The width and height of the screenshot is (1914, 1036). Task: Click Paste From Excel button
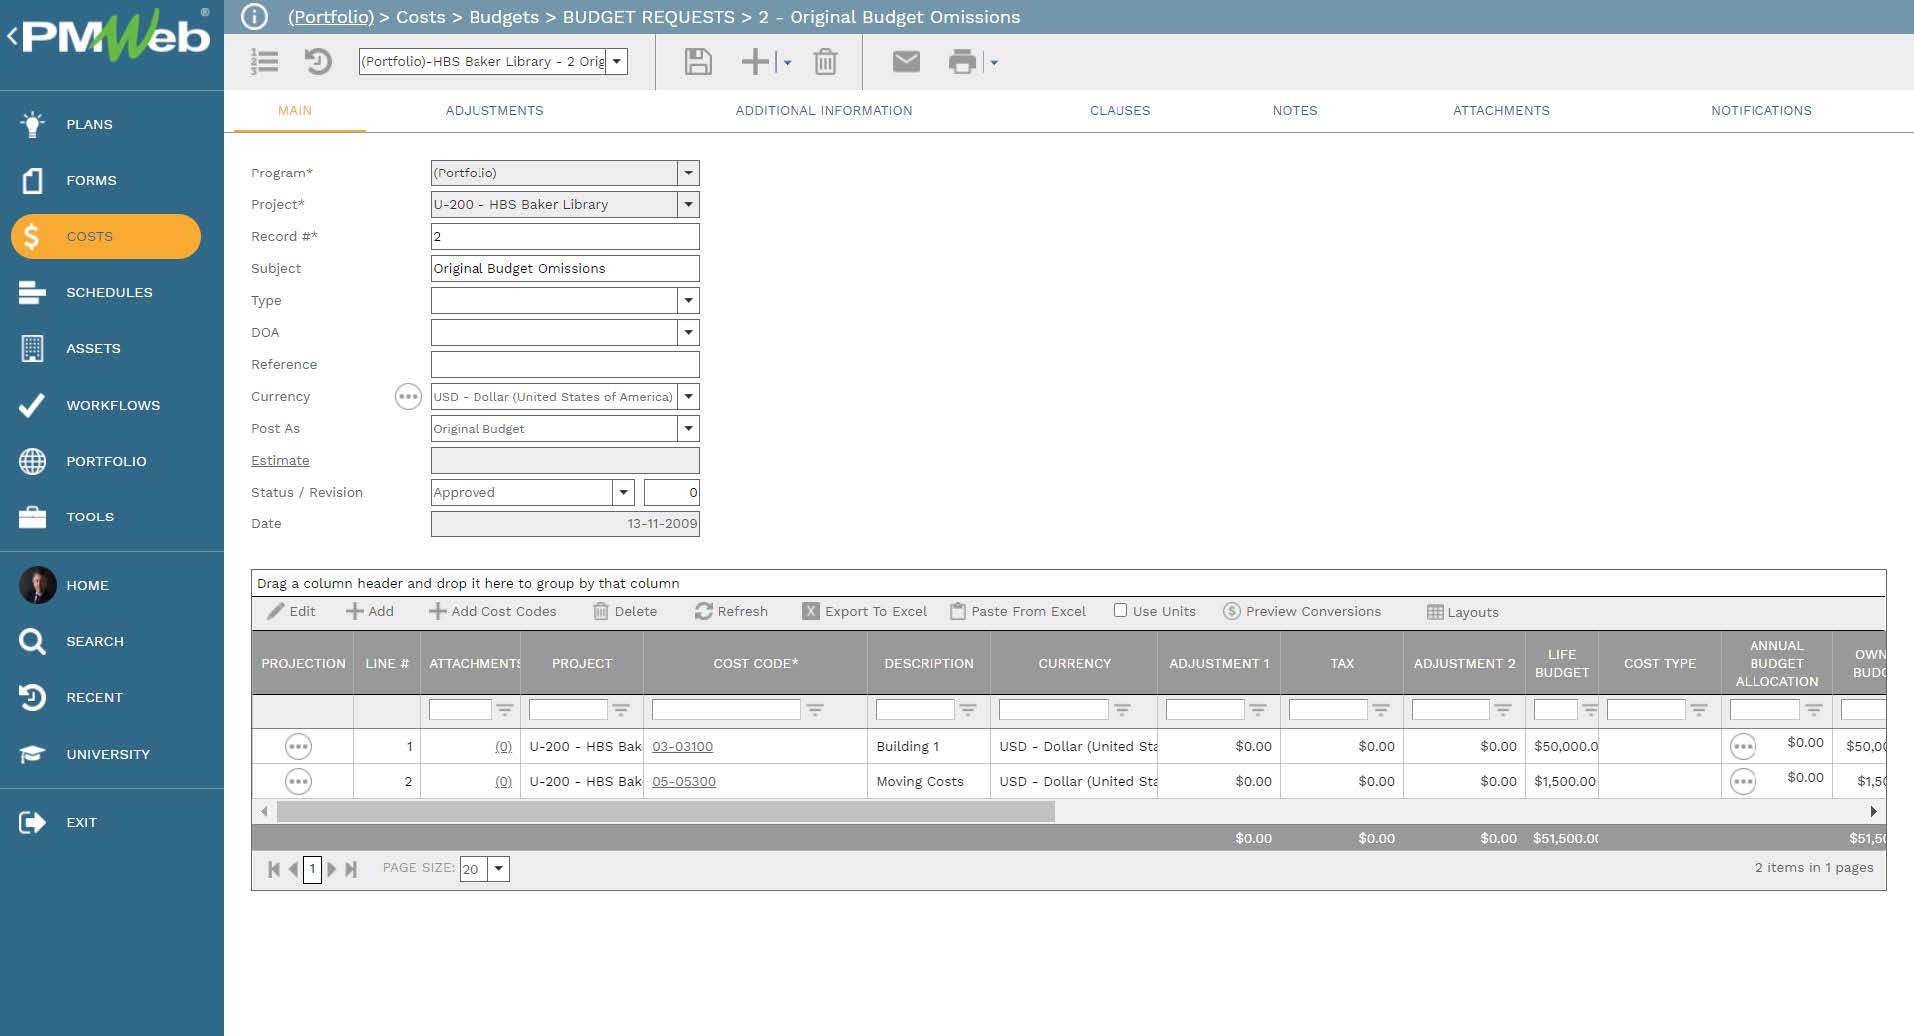[x=1018, y=611]
